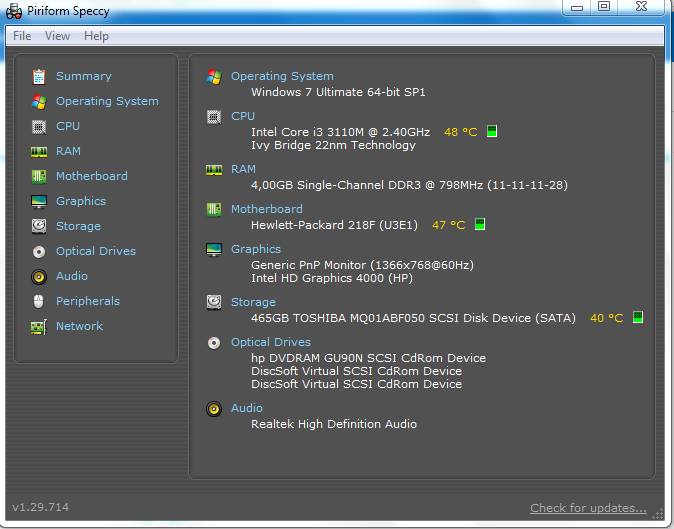Click Operating System heading link in main panel
This screenshot has height=529, width=674.
pyautogui.click(x=282, y=76)
